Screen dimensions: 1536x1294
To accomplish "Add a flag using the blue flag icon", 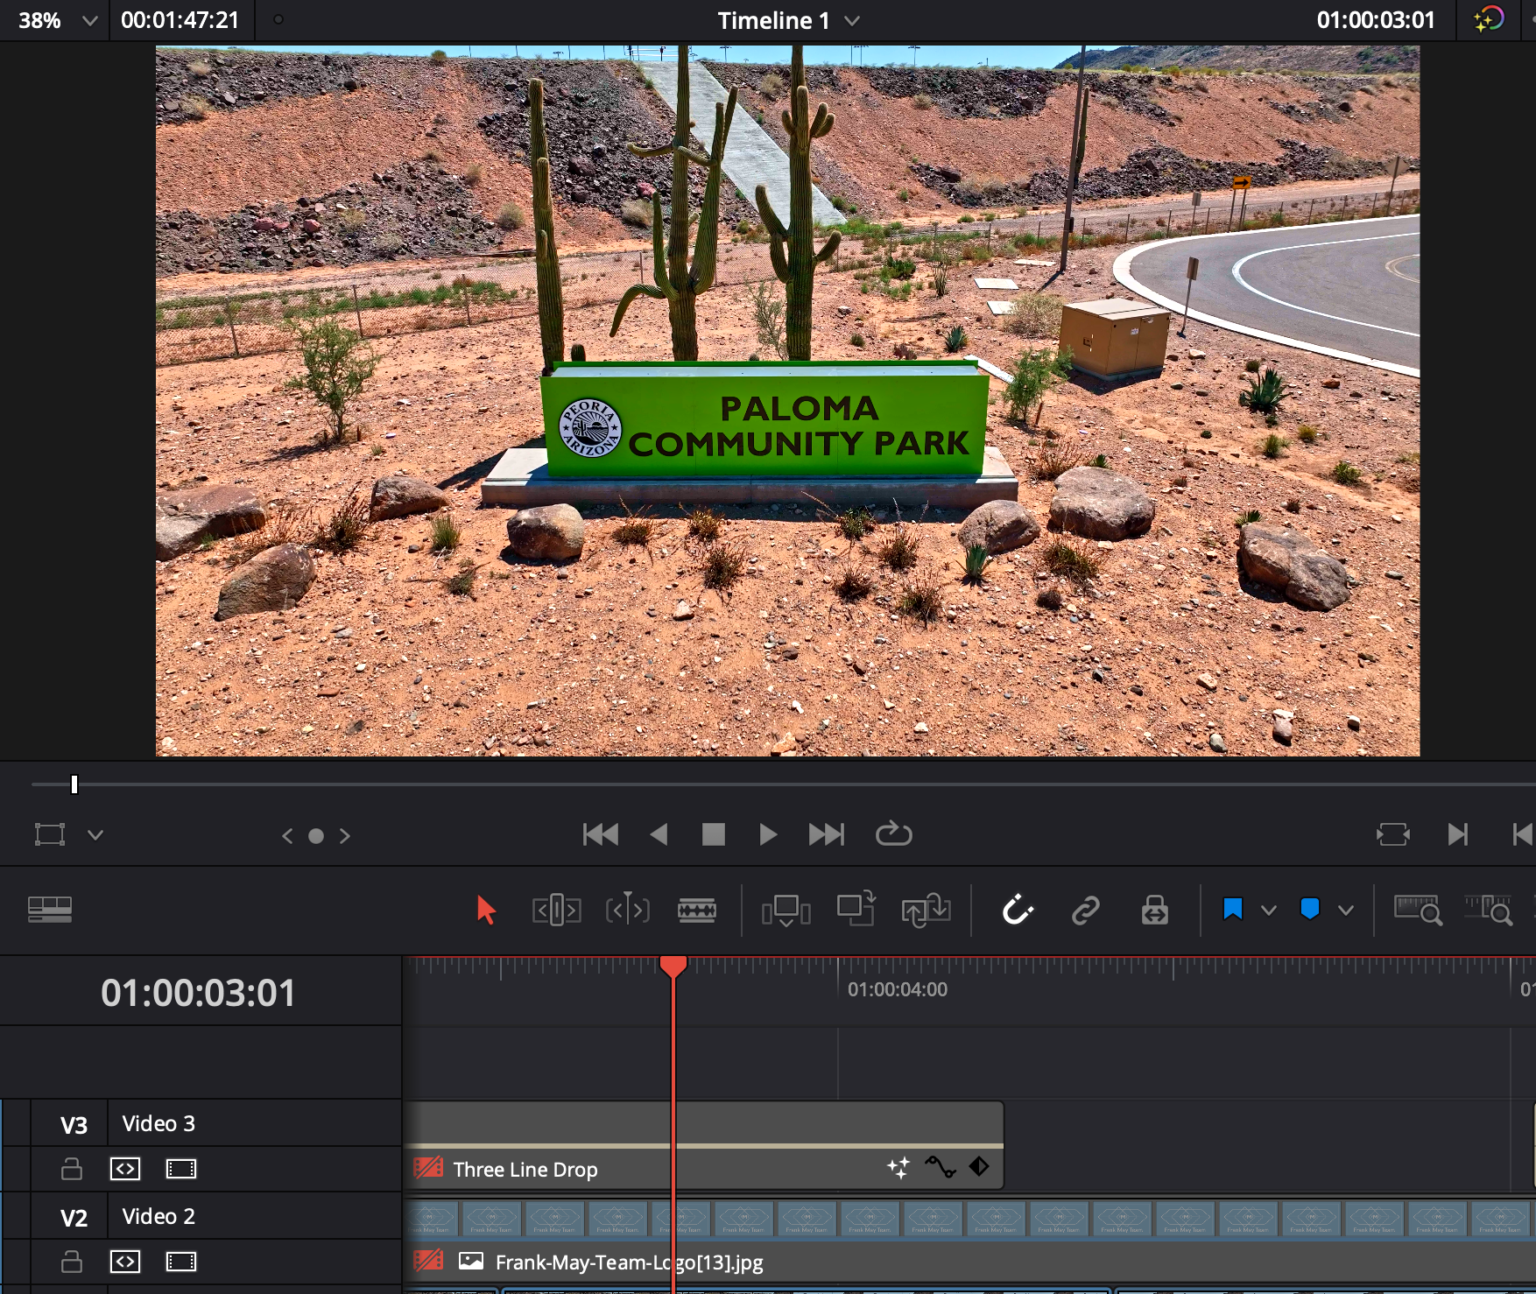I will (x=1233, y=910).
